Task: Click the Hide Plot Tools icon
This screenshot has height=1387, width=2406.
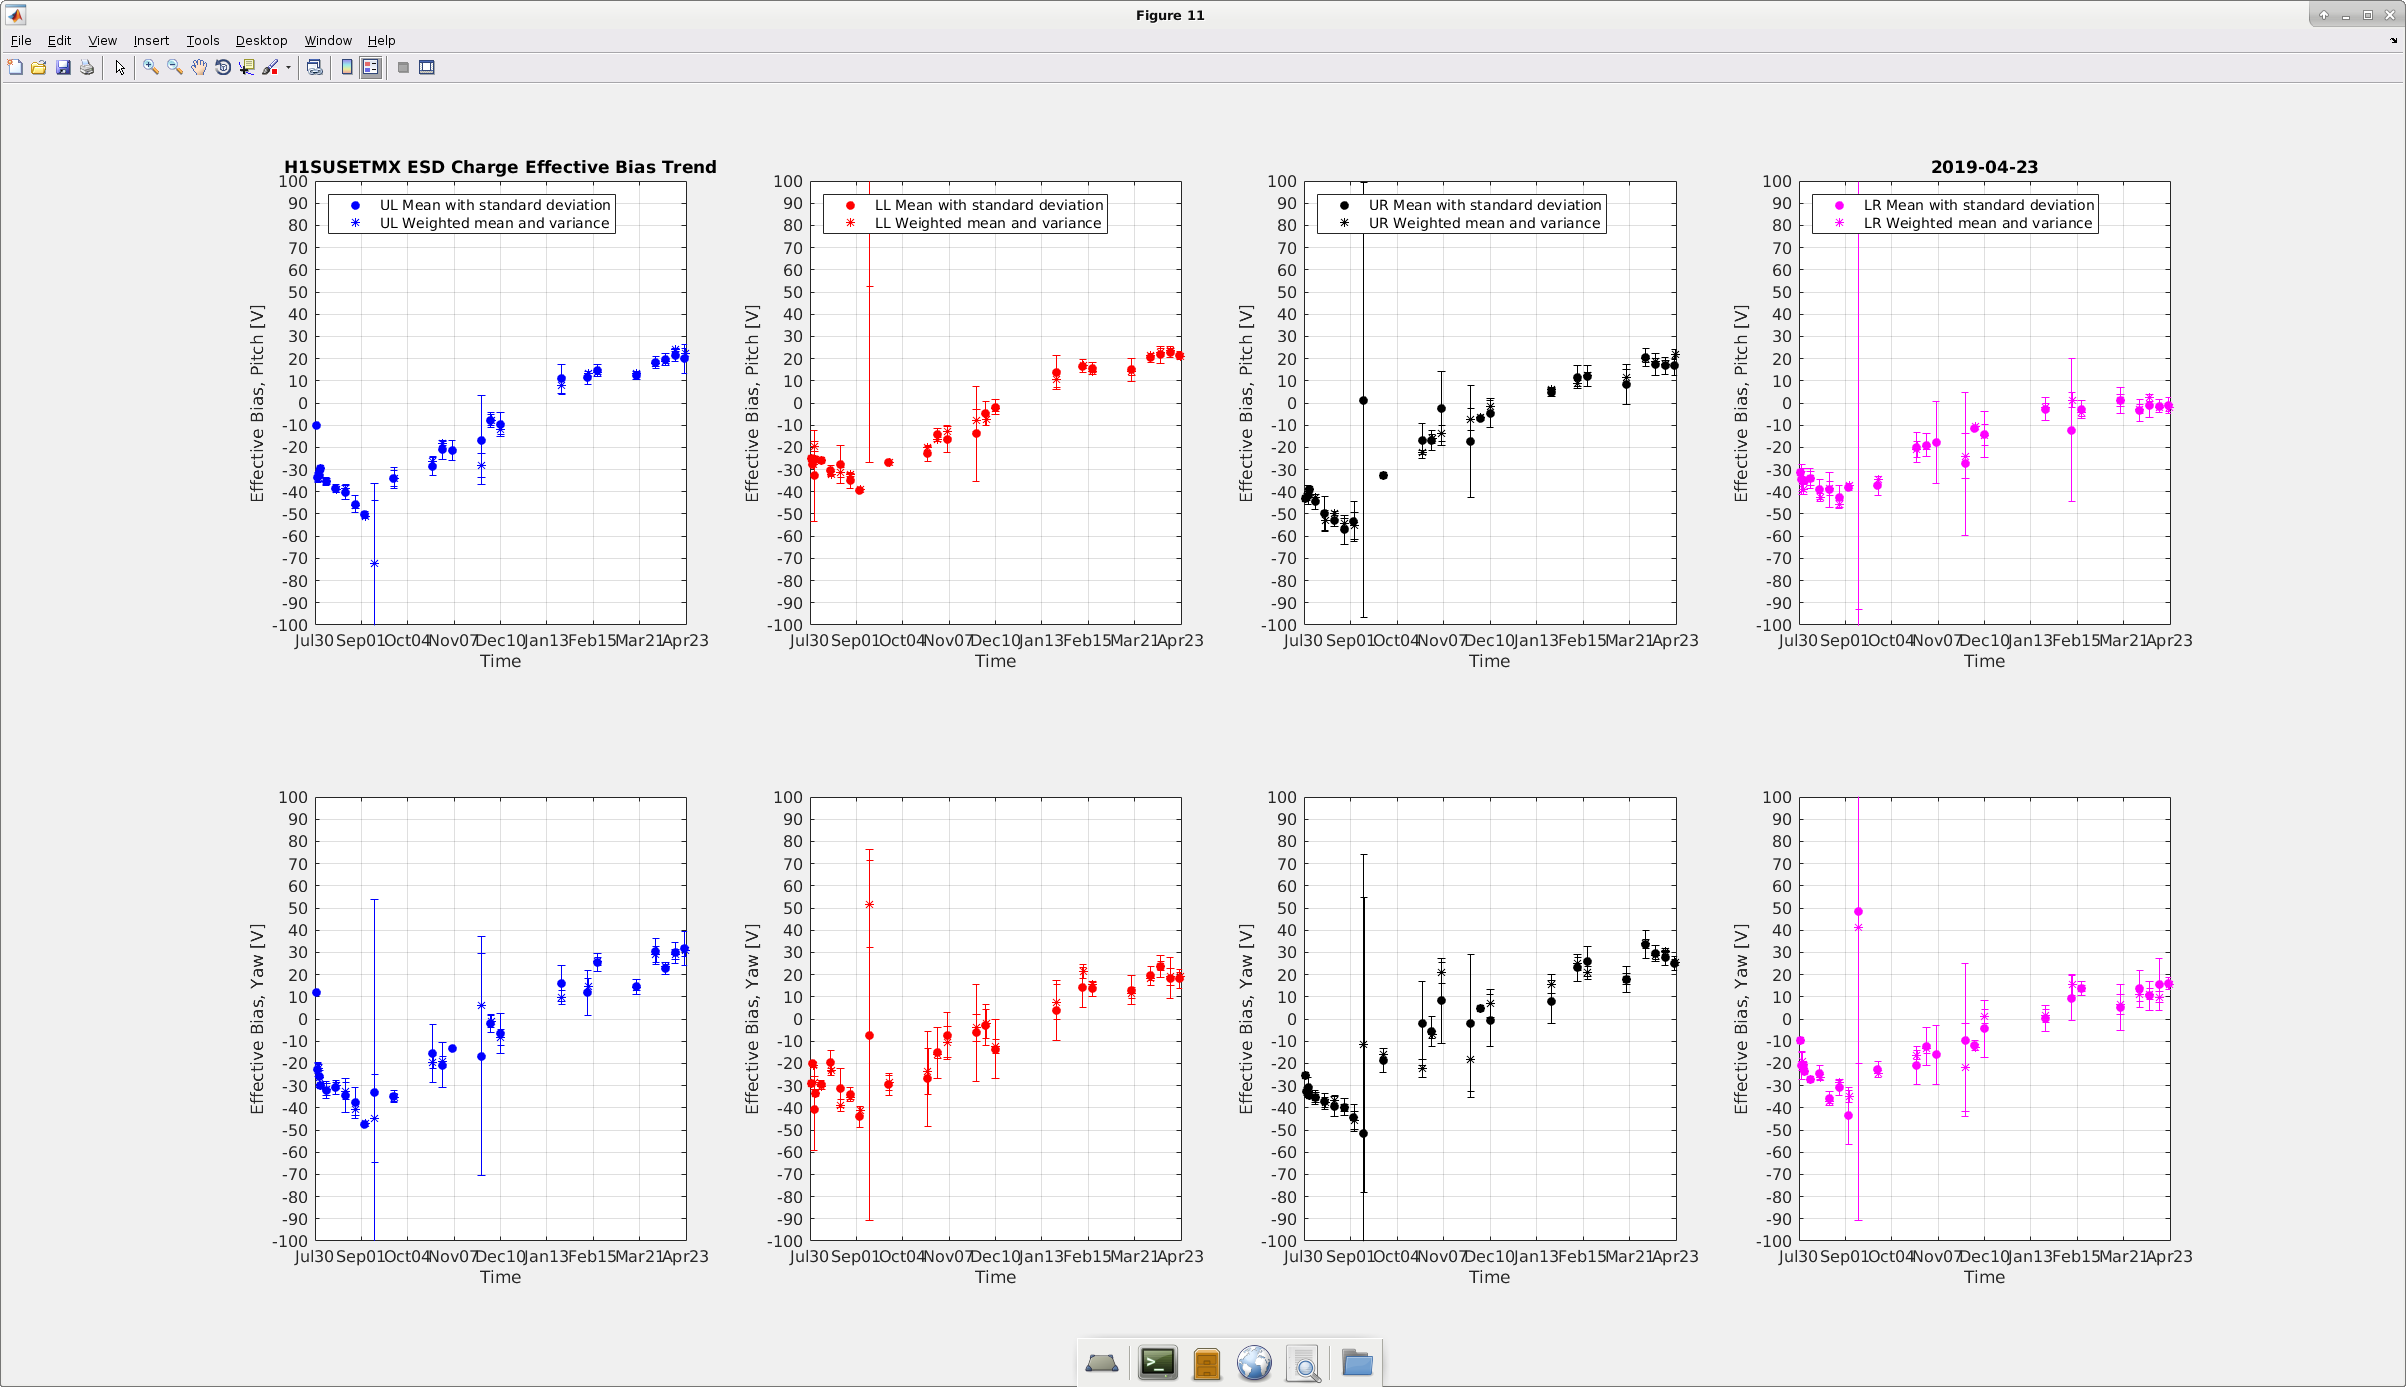Action: tap(403, 68)
